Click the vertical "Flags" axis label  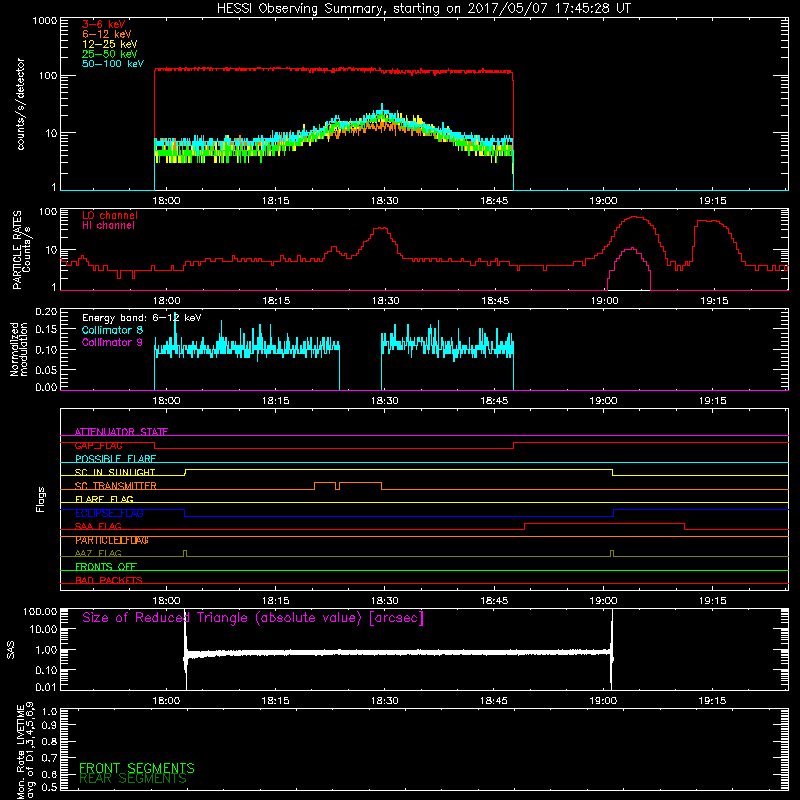point(41,499)
